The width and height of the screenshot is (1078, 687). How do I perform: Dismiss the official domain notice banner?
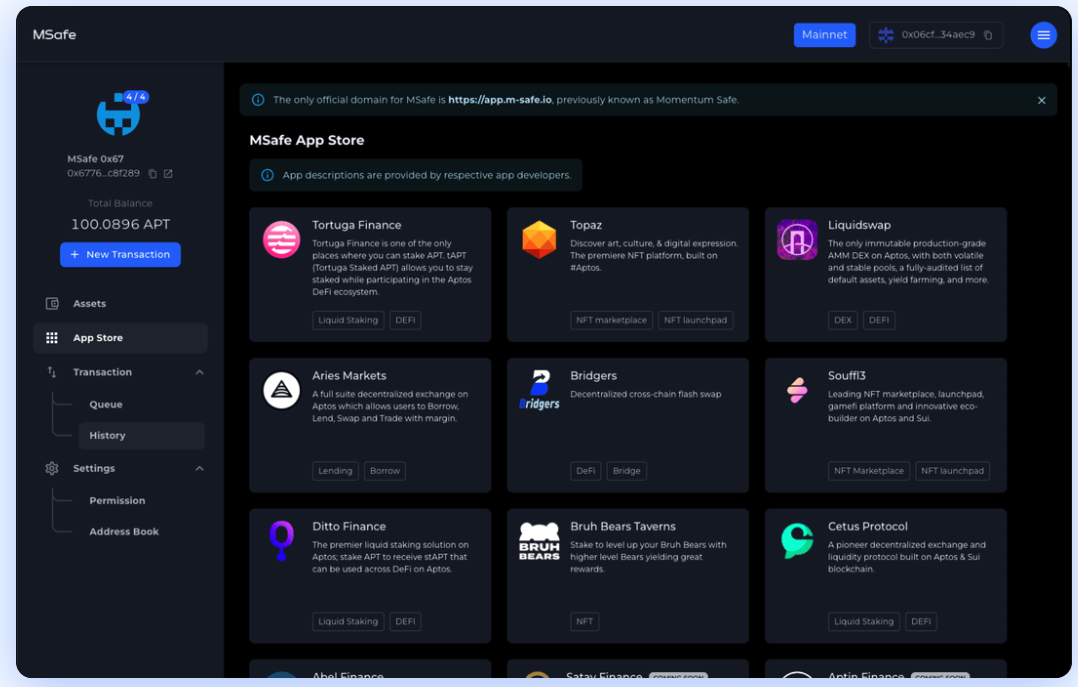pyautogui.click(x=1041, y=100)
